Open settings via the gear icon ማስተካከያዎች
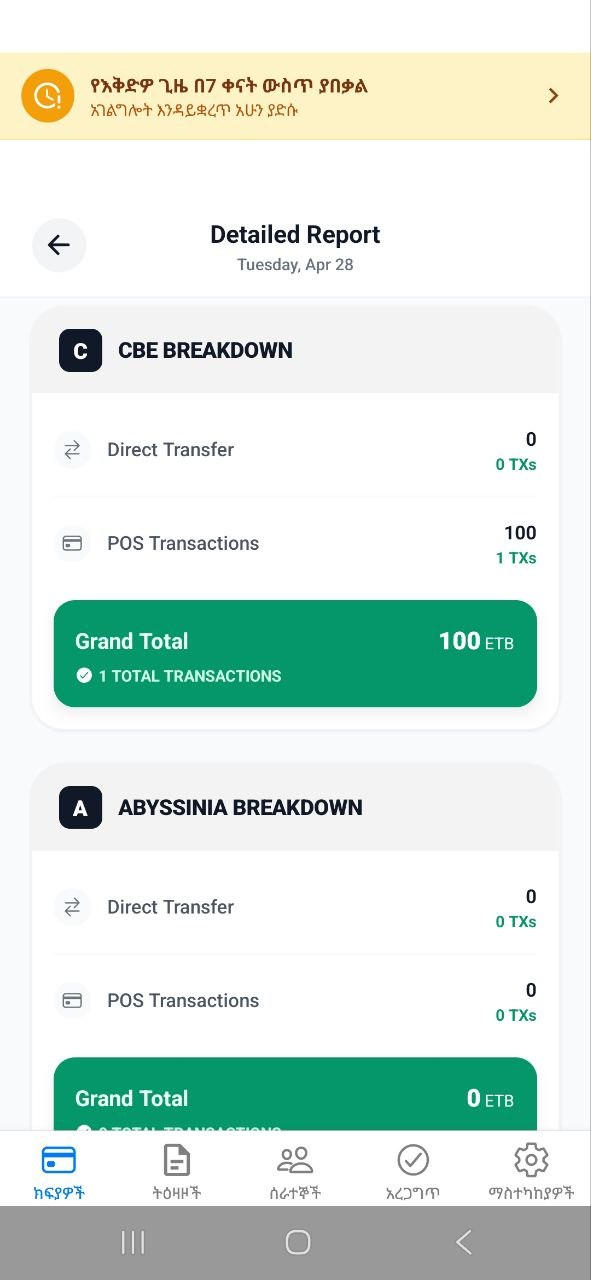 coord(531,1158)
